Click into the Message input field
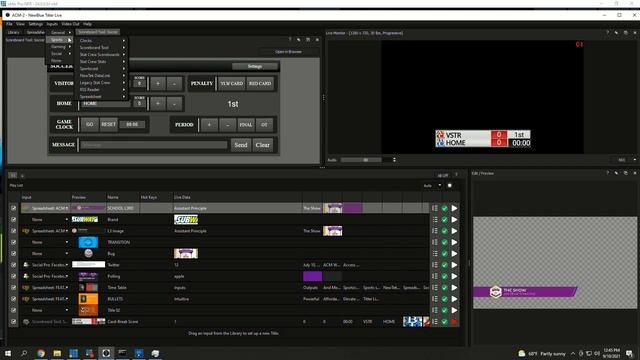 tap(153, 145)
